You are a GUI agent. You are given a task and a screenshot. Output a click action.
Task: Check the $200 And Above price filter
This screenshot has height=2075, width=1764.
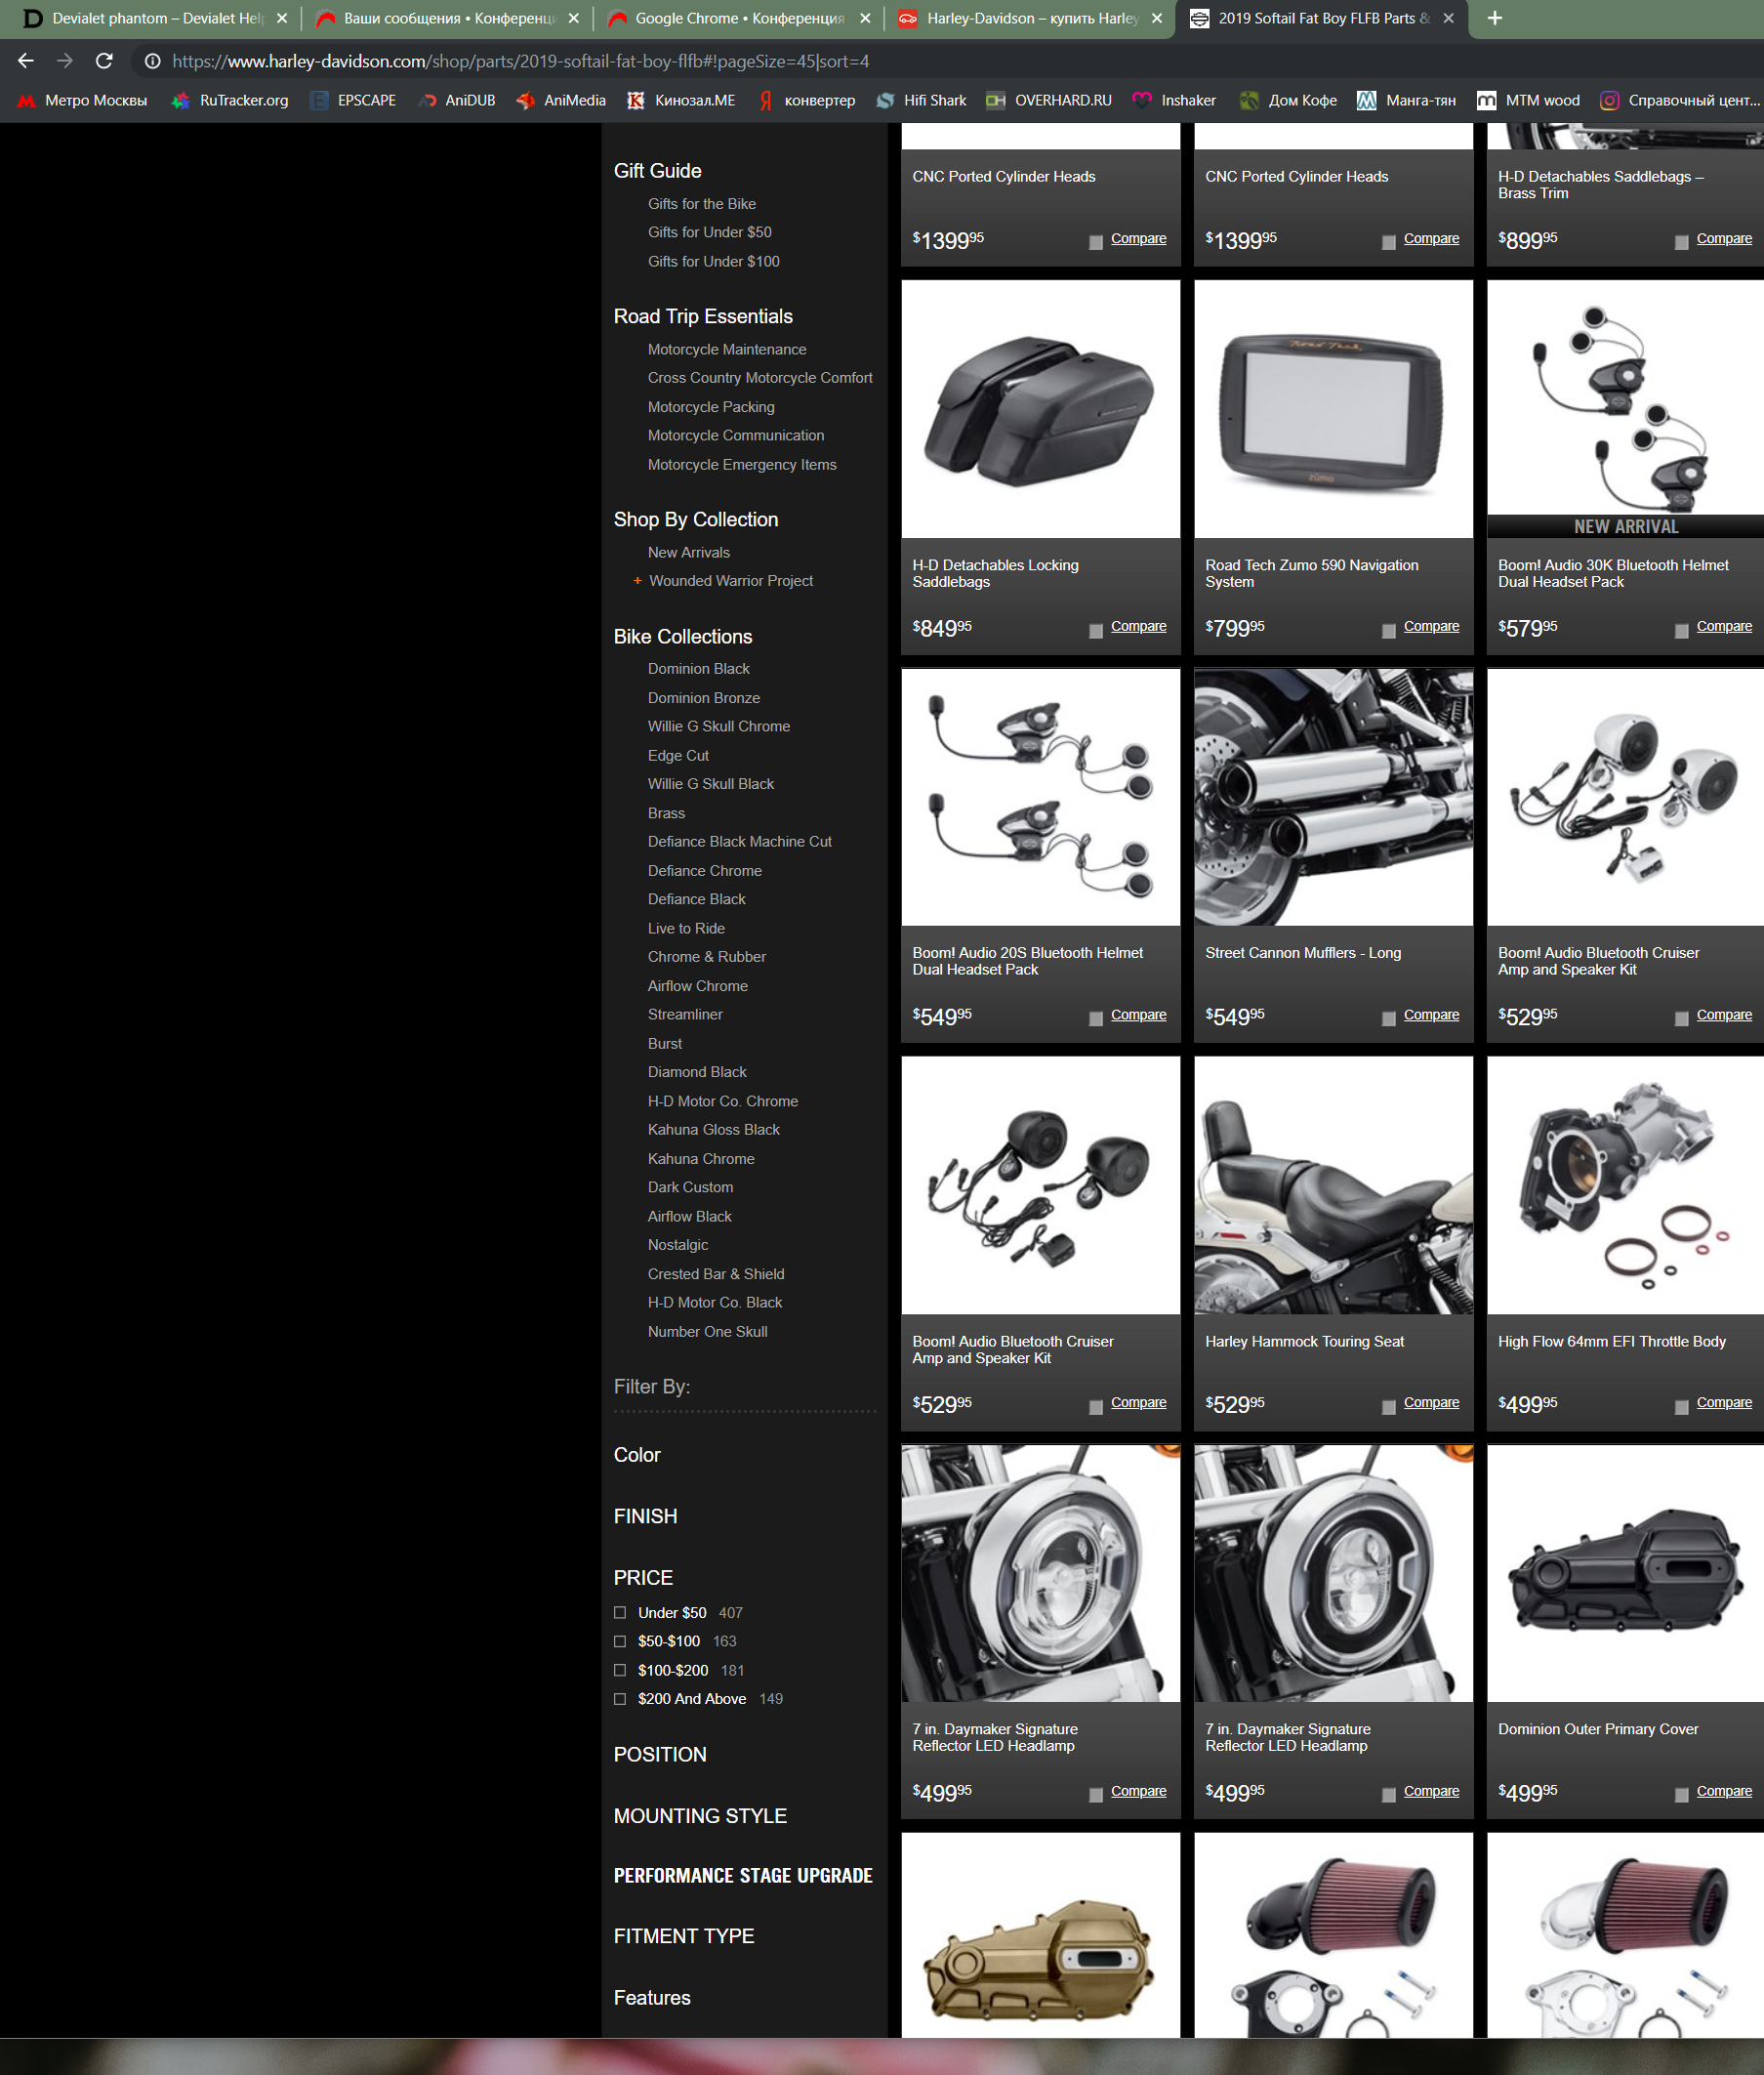[620, 1699]
